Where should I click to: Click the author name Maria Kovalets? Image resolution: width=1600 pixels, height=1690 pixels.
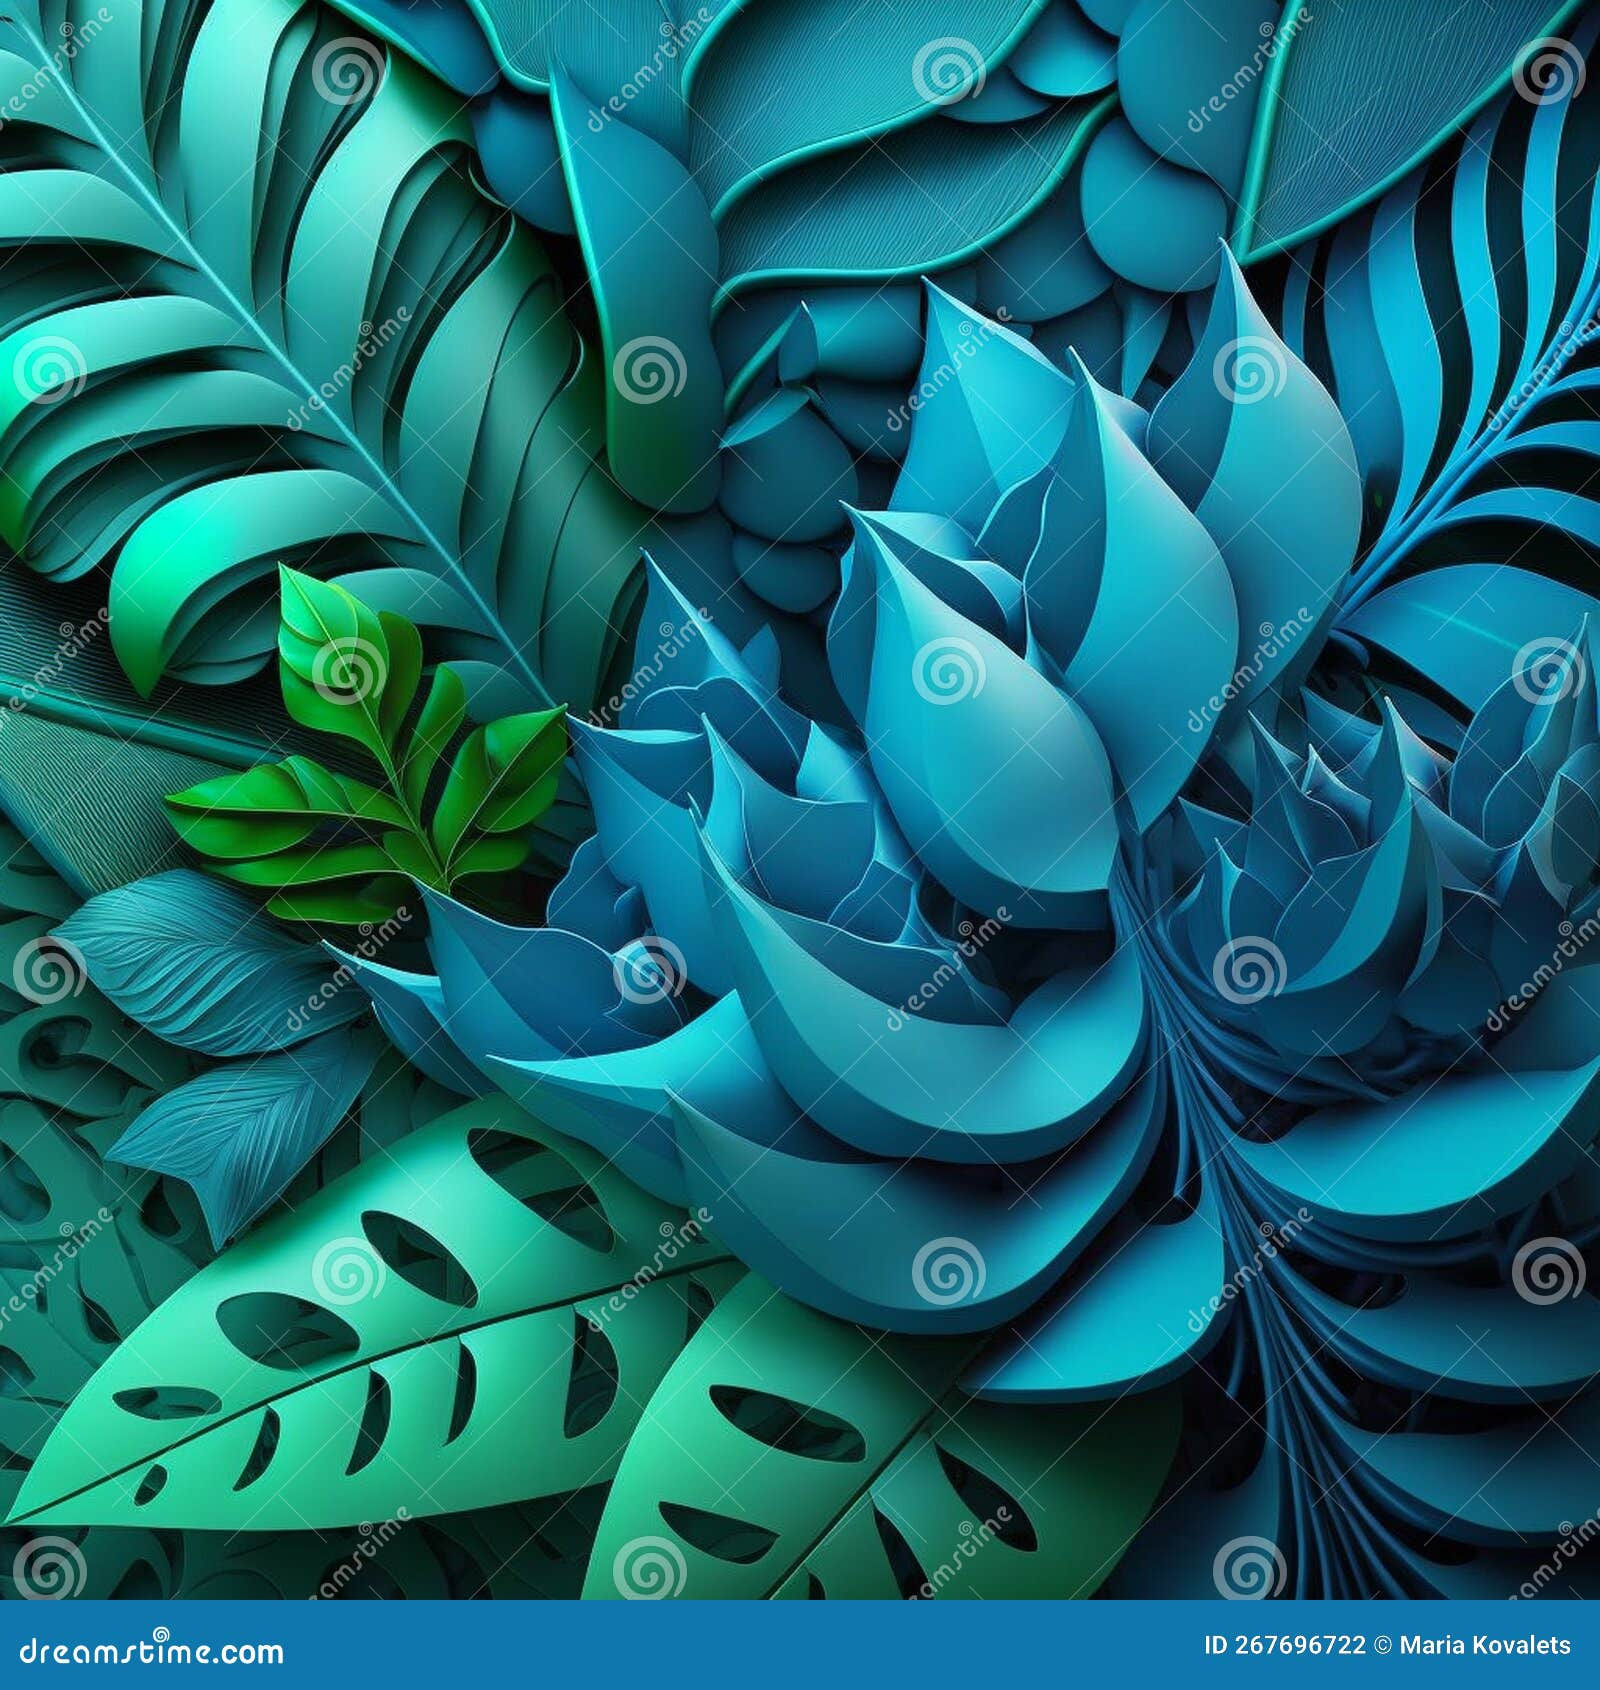[1485, 1646]
